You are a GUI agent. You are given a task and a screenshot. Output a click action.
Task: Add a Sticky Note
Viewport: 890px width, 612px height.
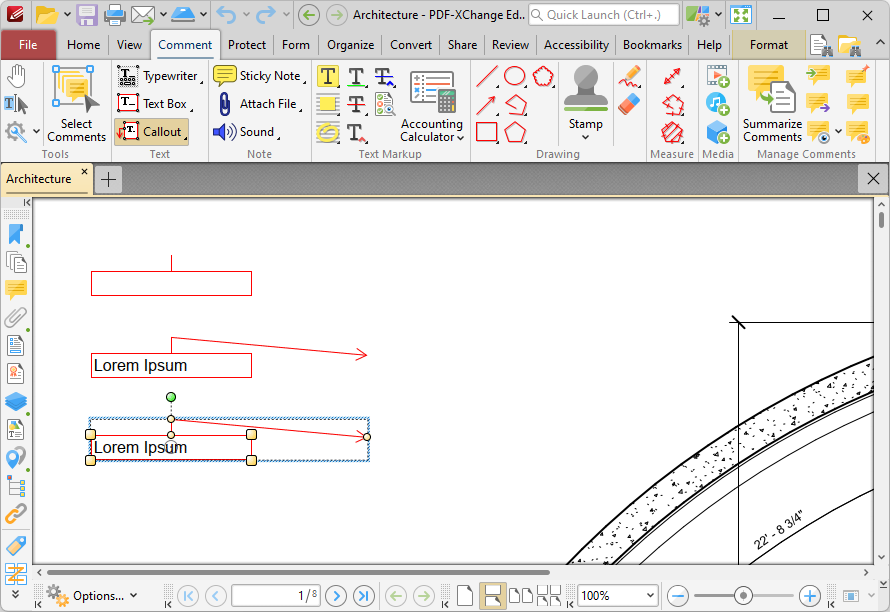(x=259, y=76)
